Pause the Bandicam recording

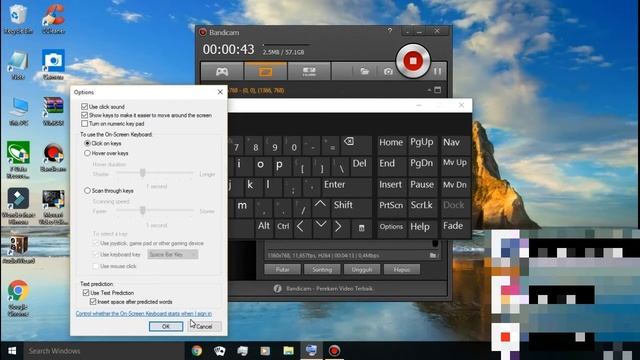(x=437, y=71)
